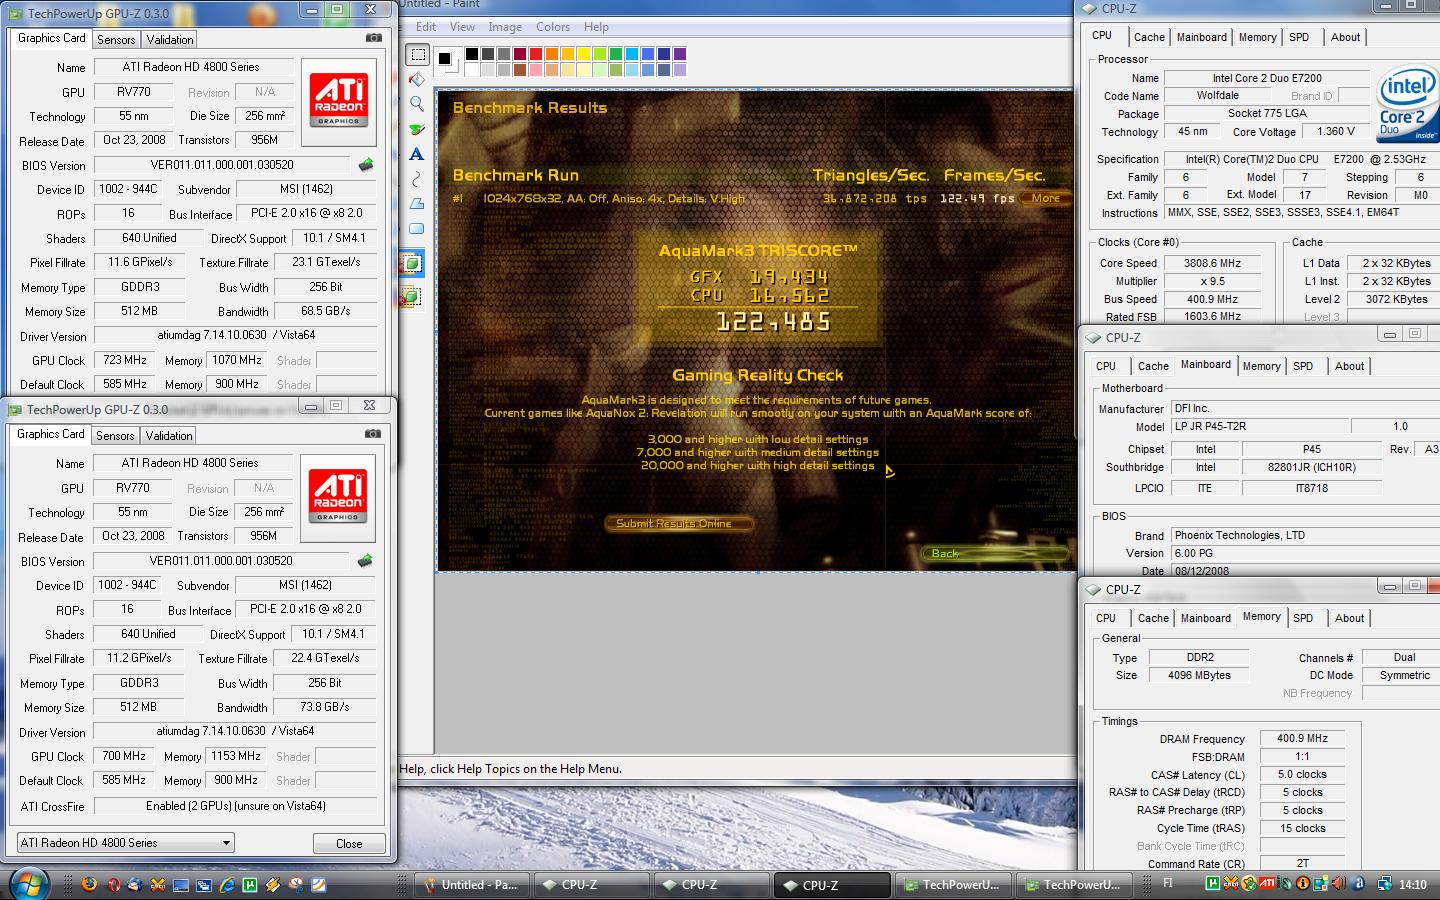The height and width of the screenshot is (900, 1440).
Task: Open the Sensors tab in upper GPU-Z window
Action: click(x=116, y=40)
